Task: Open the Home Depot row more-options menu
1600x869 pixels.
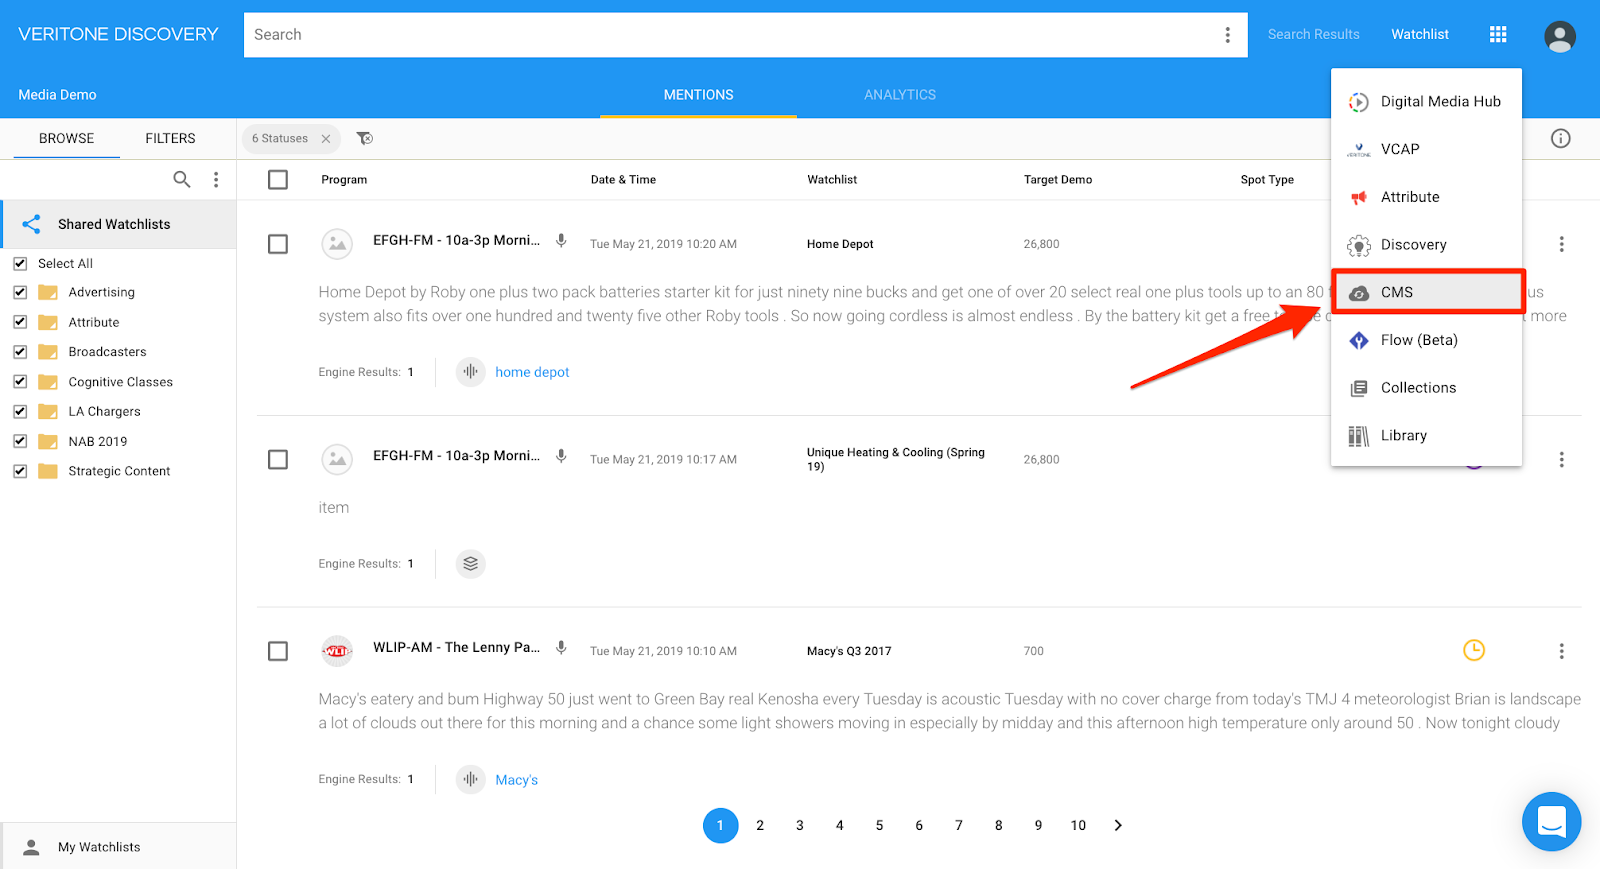Action: point(1561,245)
